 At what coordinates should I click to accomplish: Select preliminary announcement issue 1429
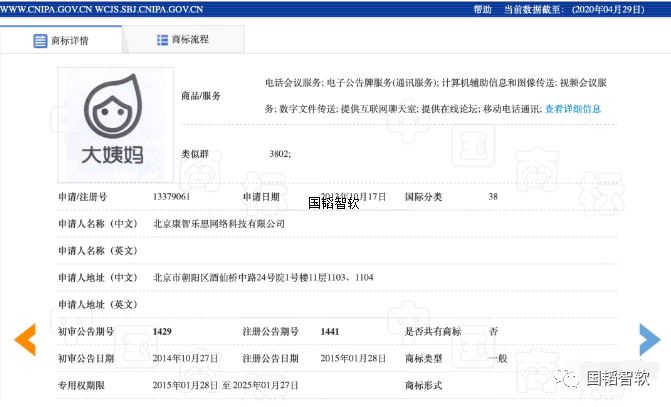tap(162, 331)
